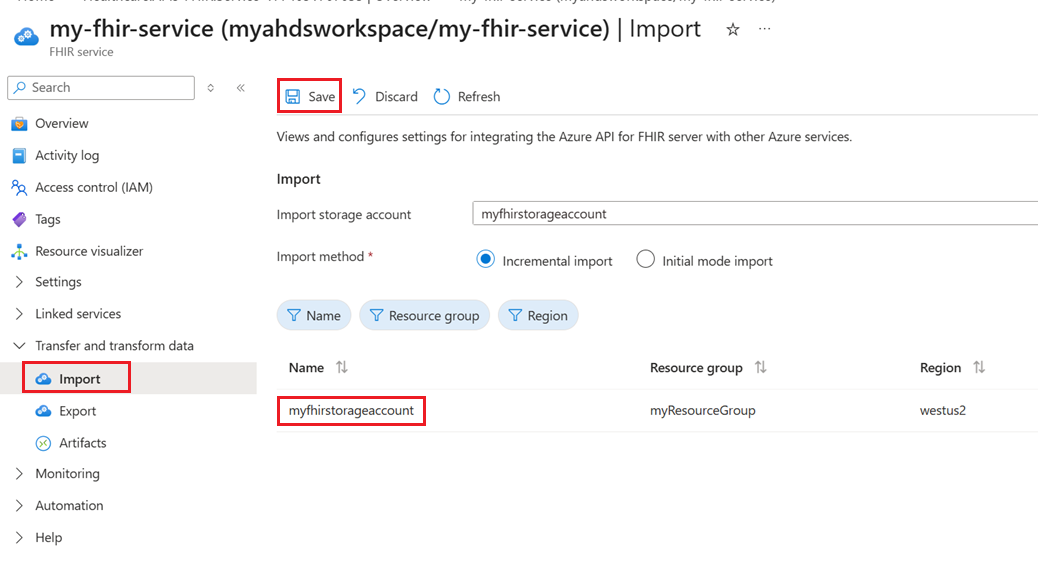
Task: Click the FHIR service cloud icon in header
Action: click(x=26, y=36)
